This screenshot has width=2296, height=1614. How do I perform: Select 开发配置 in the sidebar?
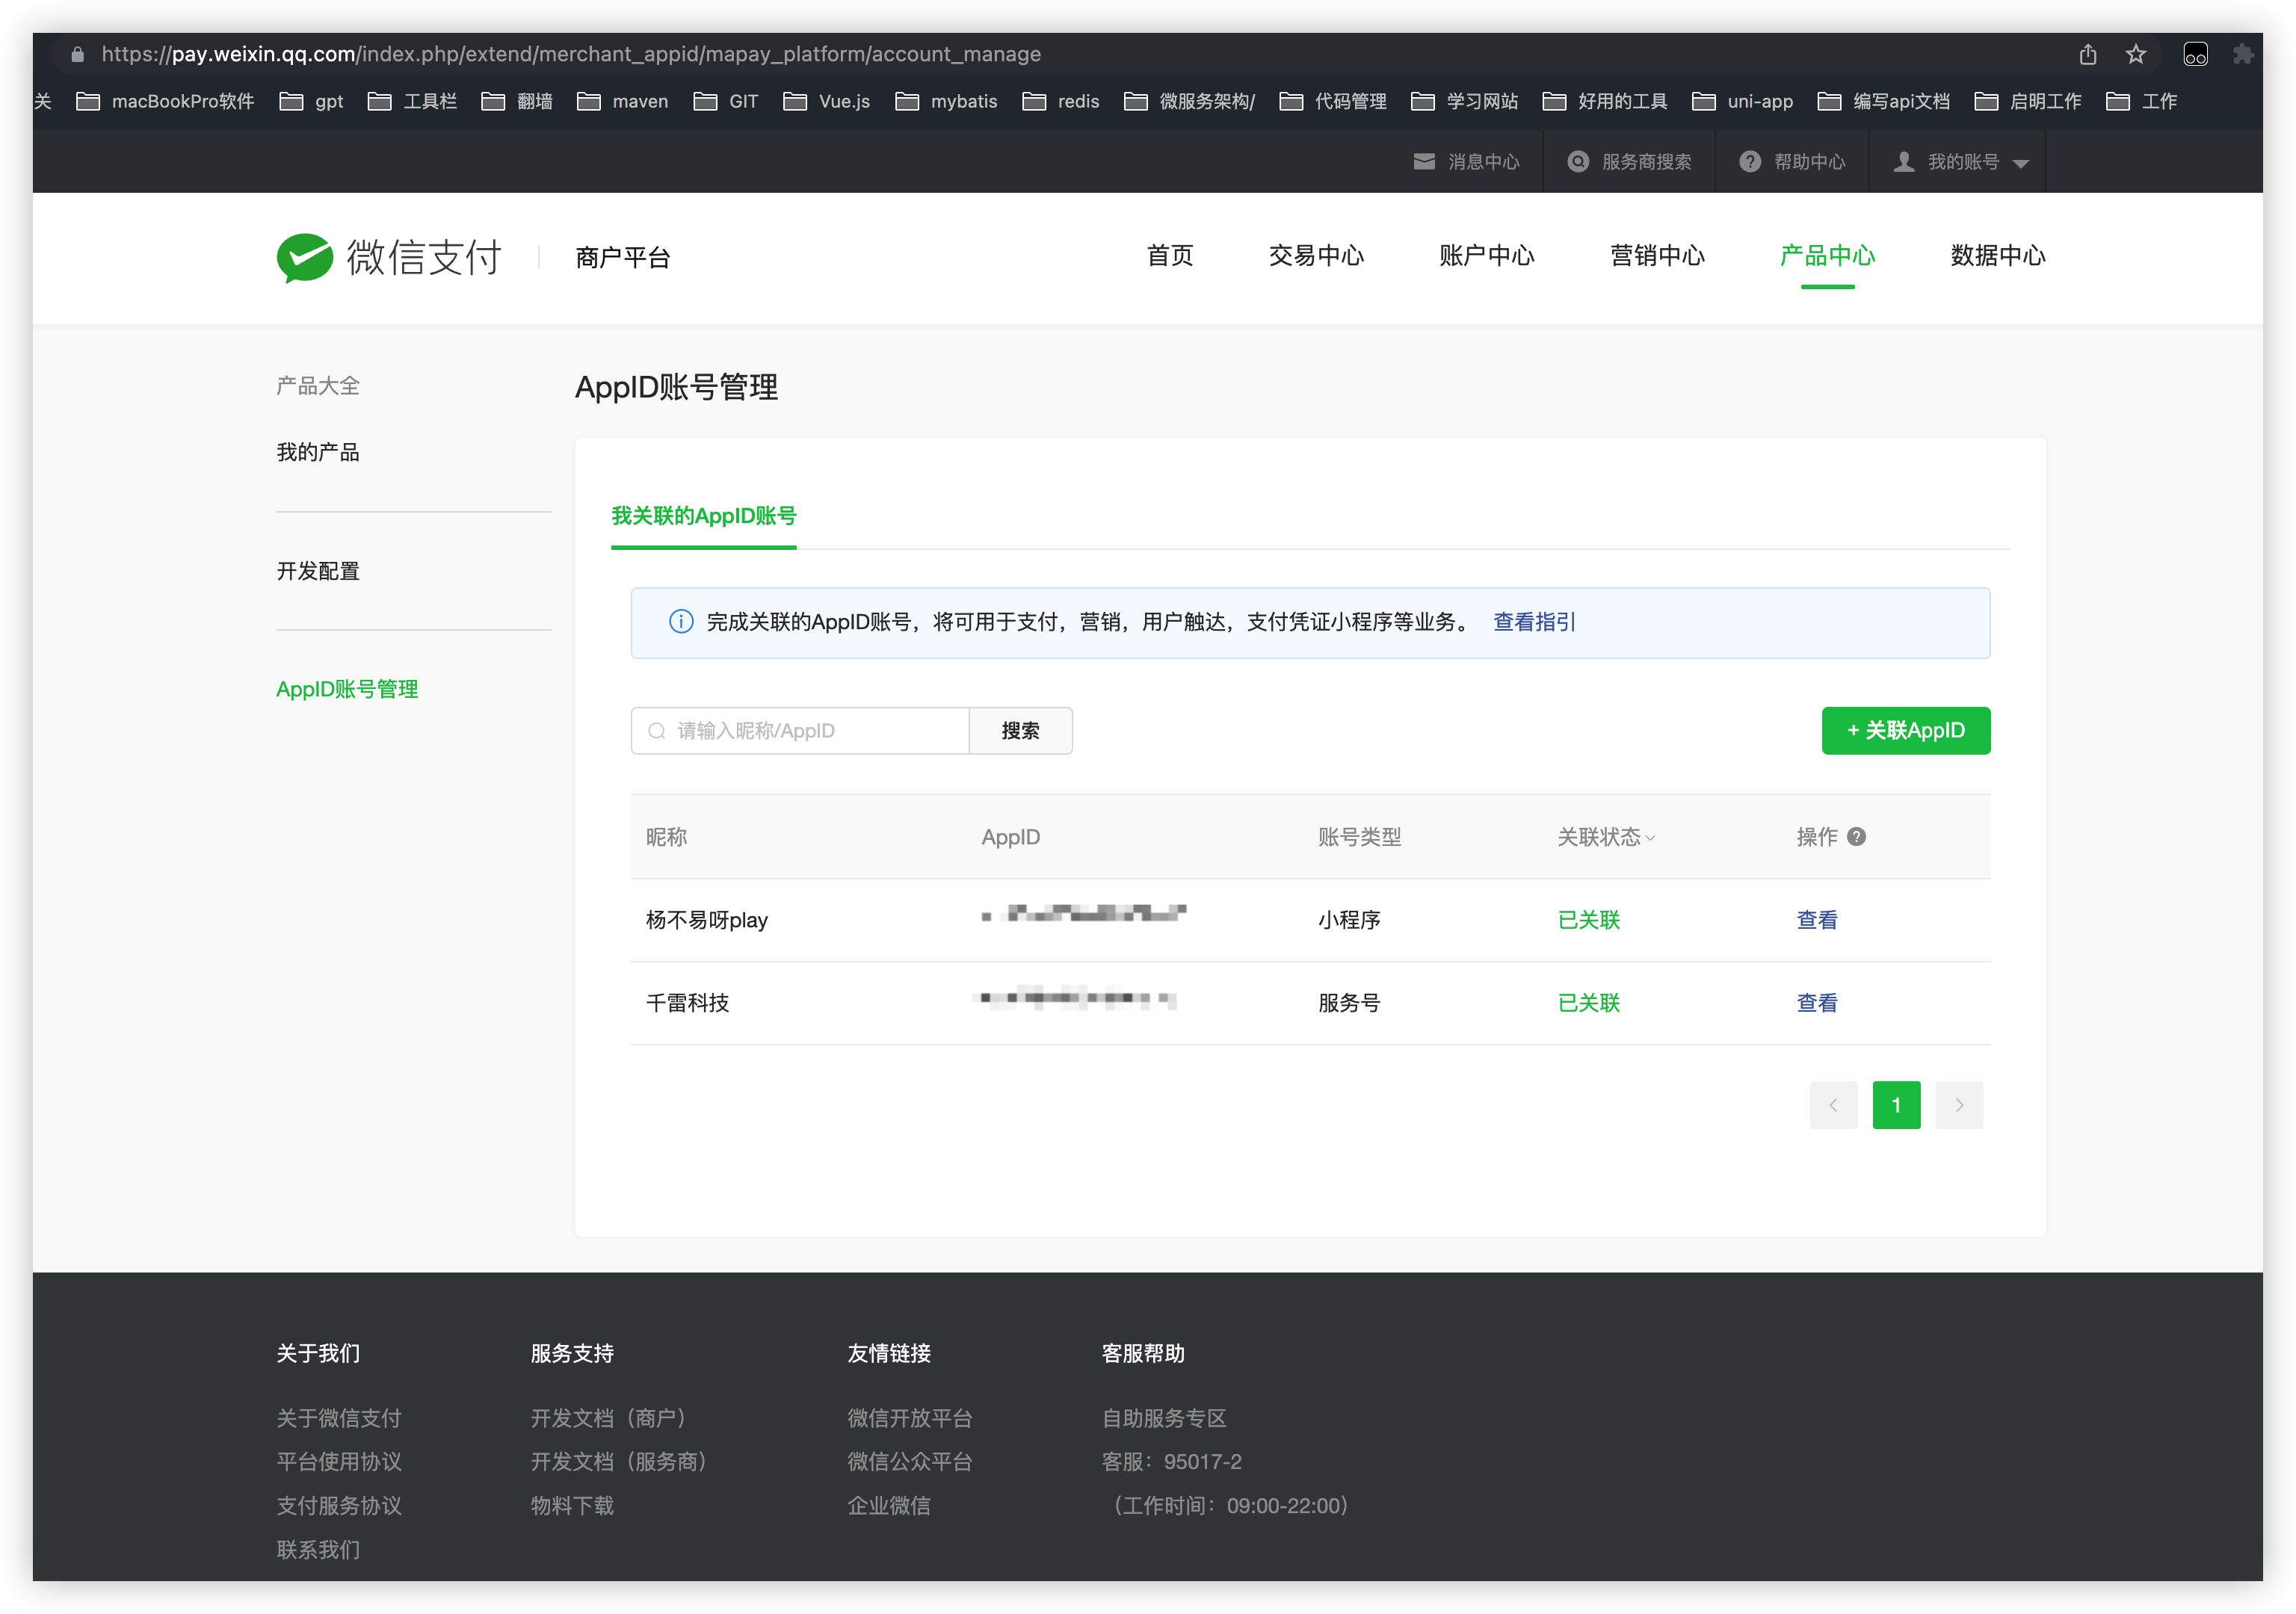coord(318,571)
